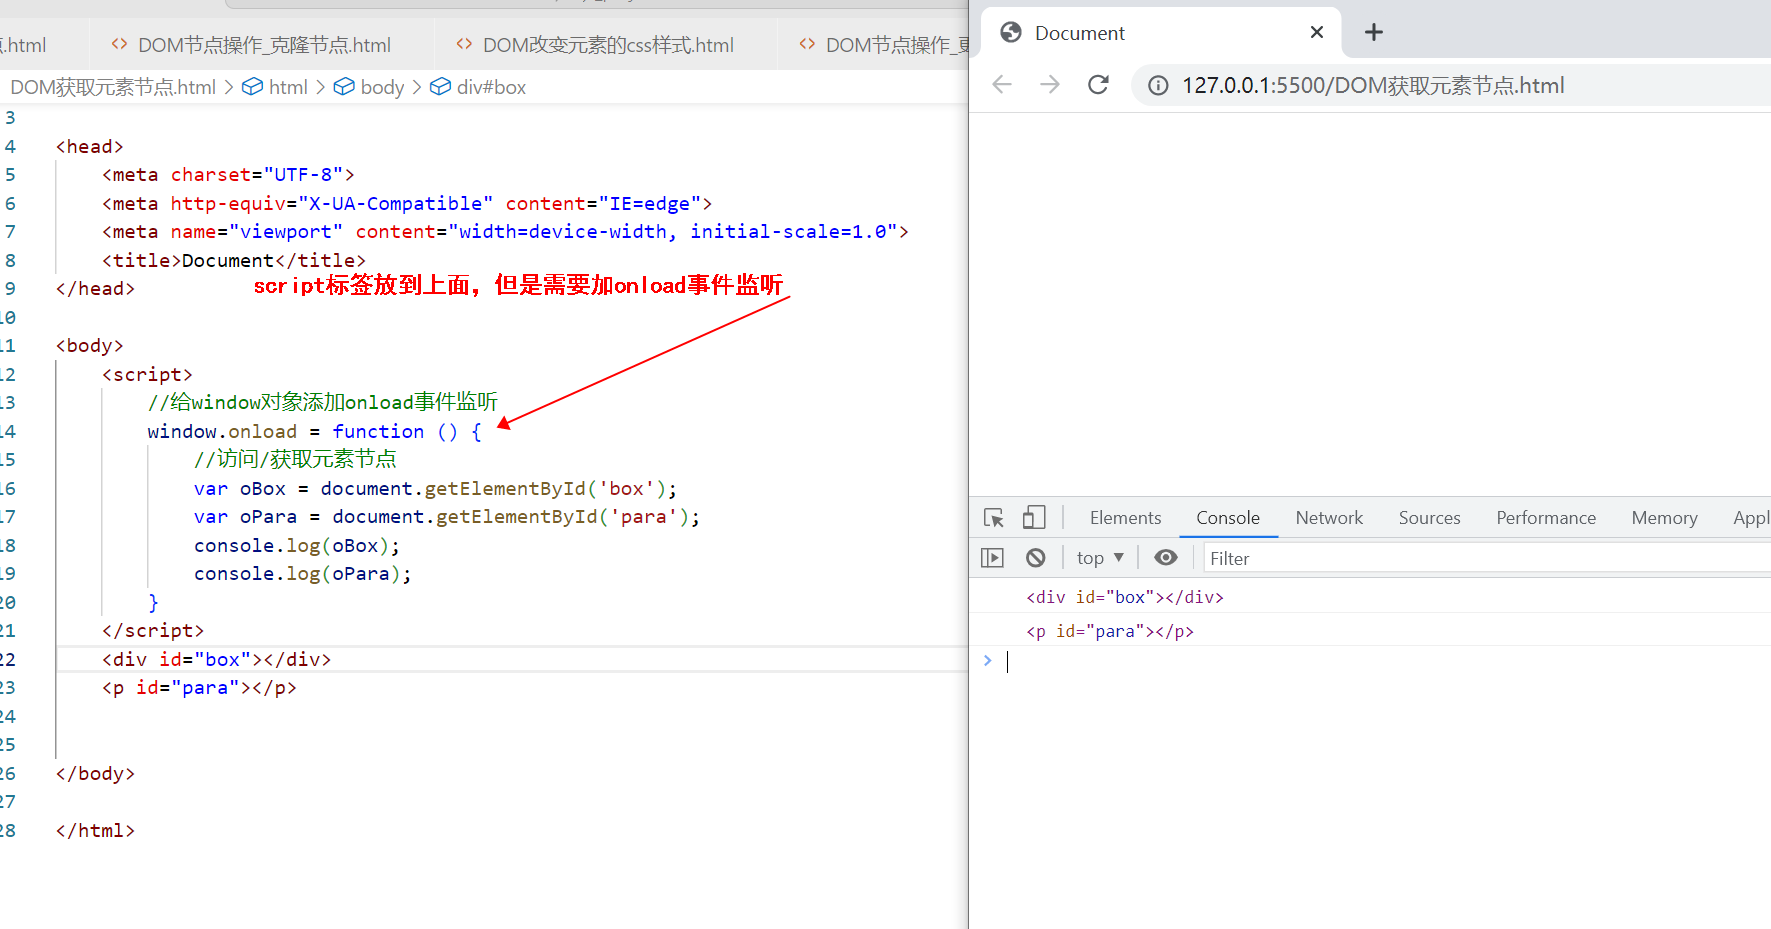Open the Memory DevTools tab

point(1664,518)
